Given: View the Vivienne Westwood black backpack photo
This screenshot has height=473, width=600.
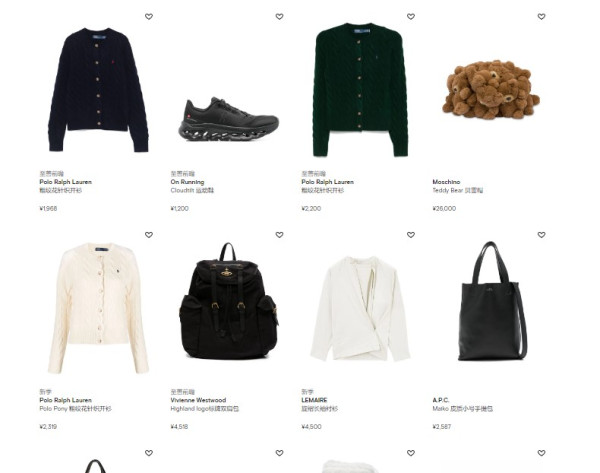Looking at the screenshot, I should coord(228,300).
